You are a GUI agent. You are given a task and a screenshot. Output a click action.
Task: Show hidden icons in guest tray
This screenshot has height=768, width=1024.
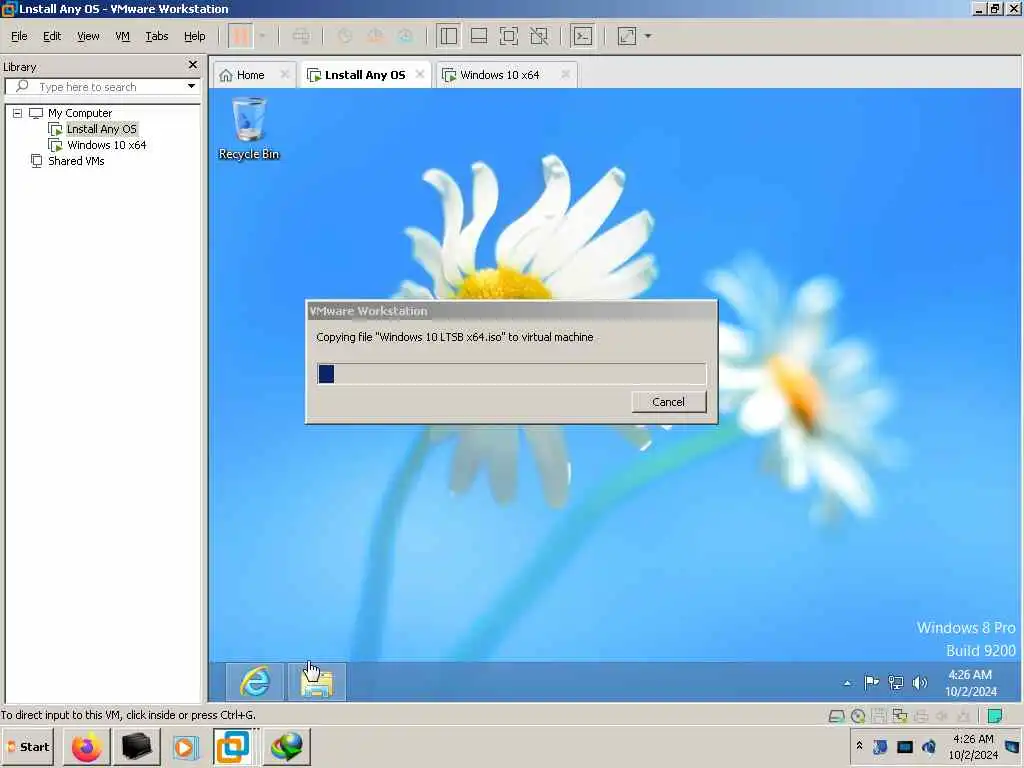tap(847, 683)
